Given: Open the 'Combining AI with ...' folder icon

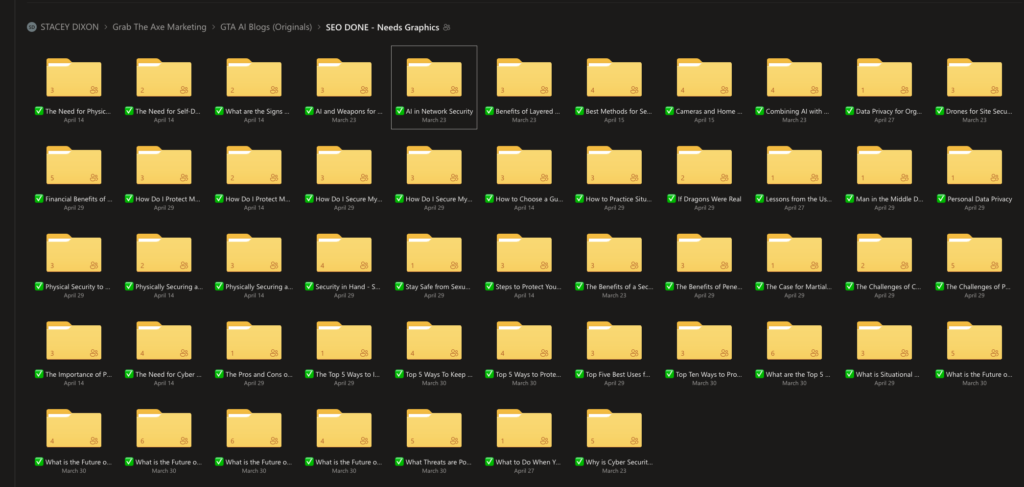Looking at the screenshot, I should click(x=795, y=78).
